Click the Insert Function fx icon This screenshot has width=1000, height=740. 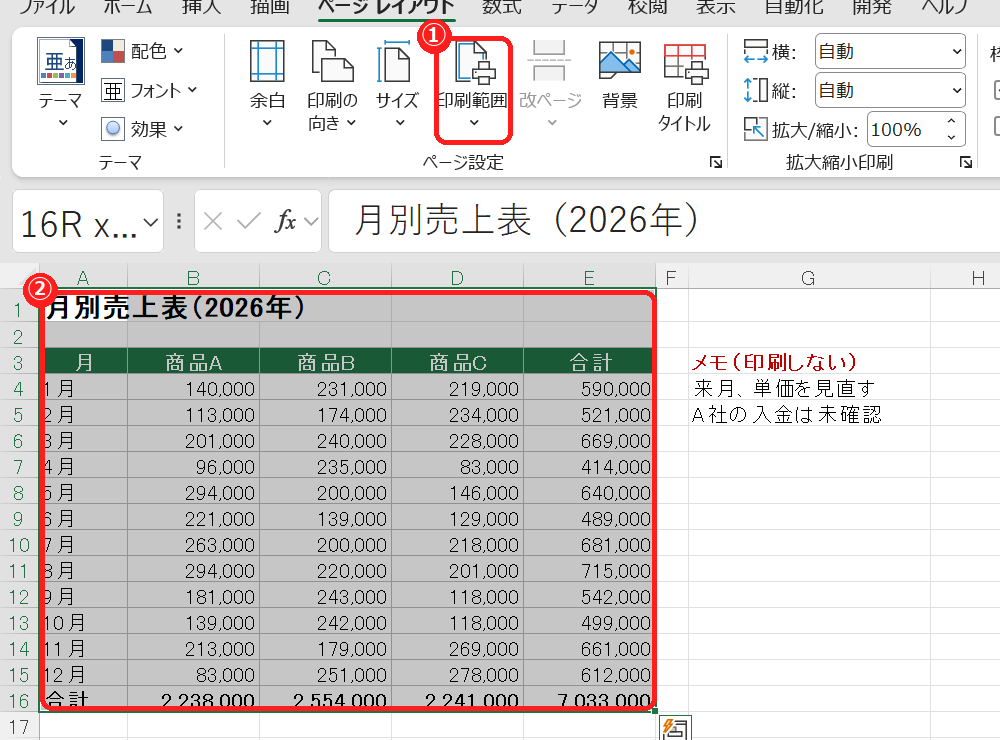285,221
